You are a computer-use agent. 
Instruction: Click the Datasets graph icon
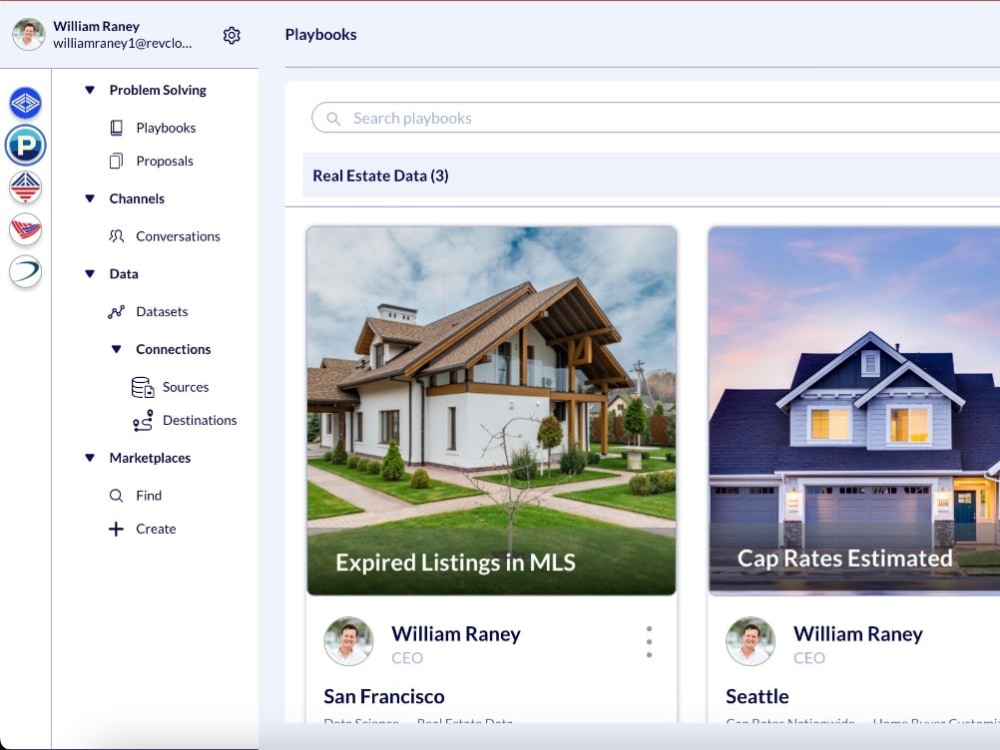point(116,311)
